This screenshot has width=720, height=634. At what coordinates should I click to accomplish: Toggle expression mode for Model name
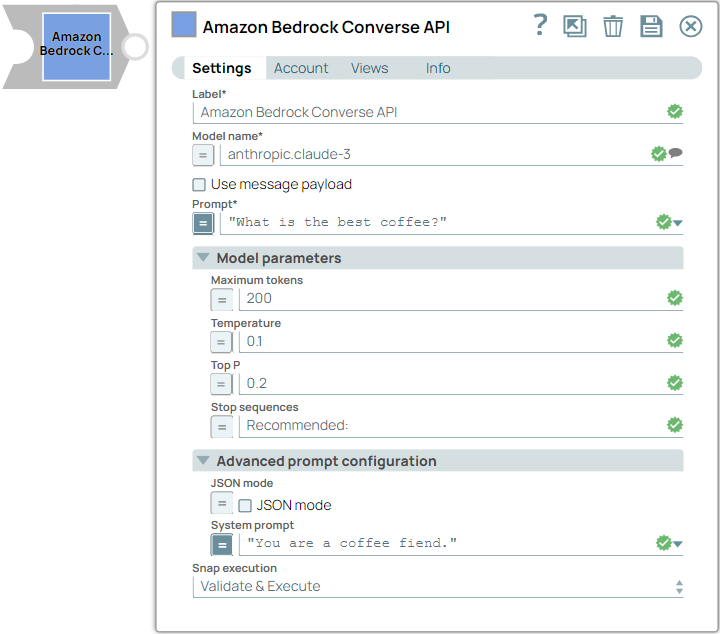(203, 155)
